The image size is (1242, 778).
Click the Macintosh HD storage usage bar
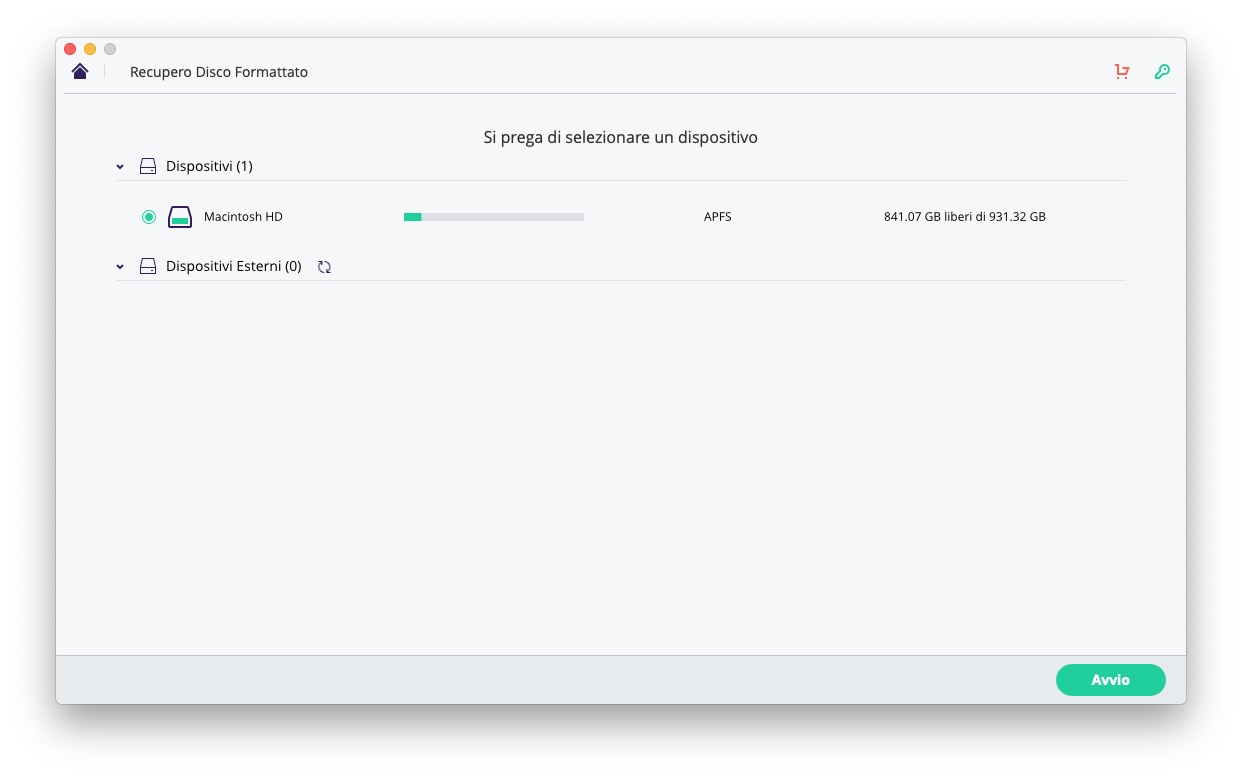point(493,217)
